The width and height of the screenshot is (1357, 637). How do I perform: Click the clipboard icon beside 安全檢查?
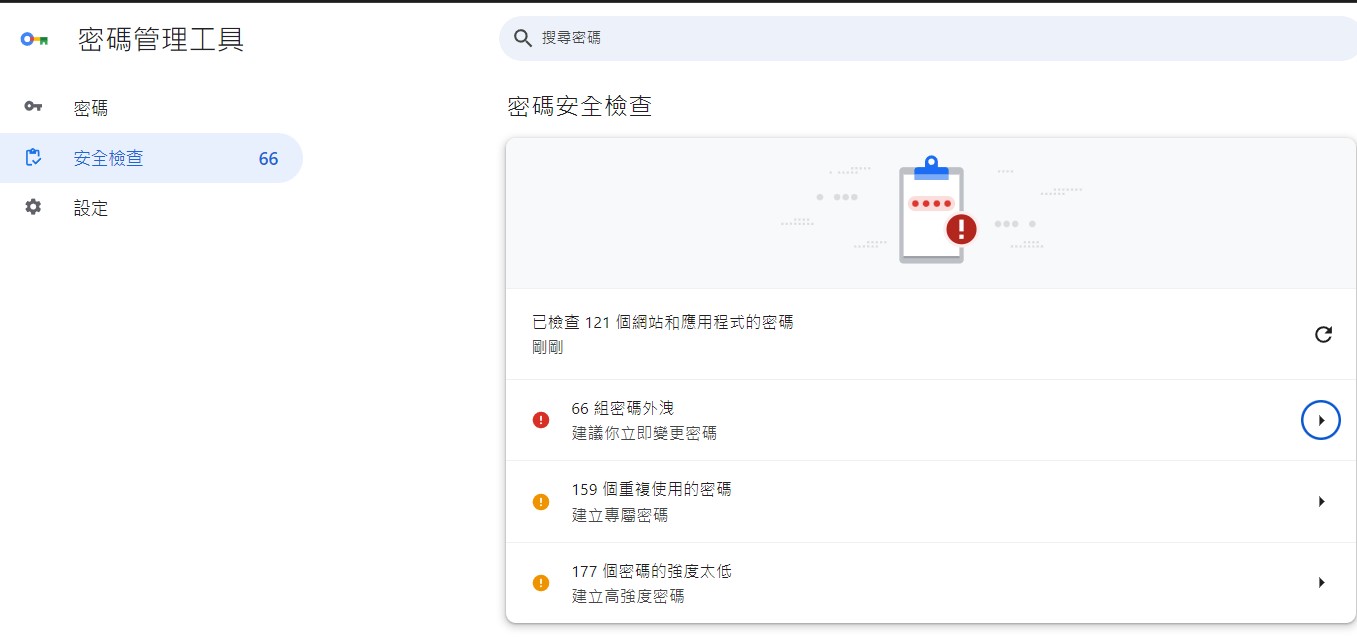33,157
